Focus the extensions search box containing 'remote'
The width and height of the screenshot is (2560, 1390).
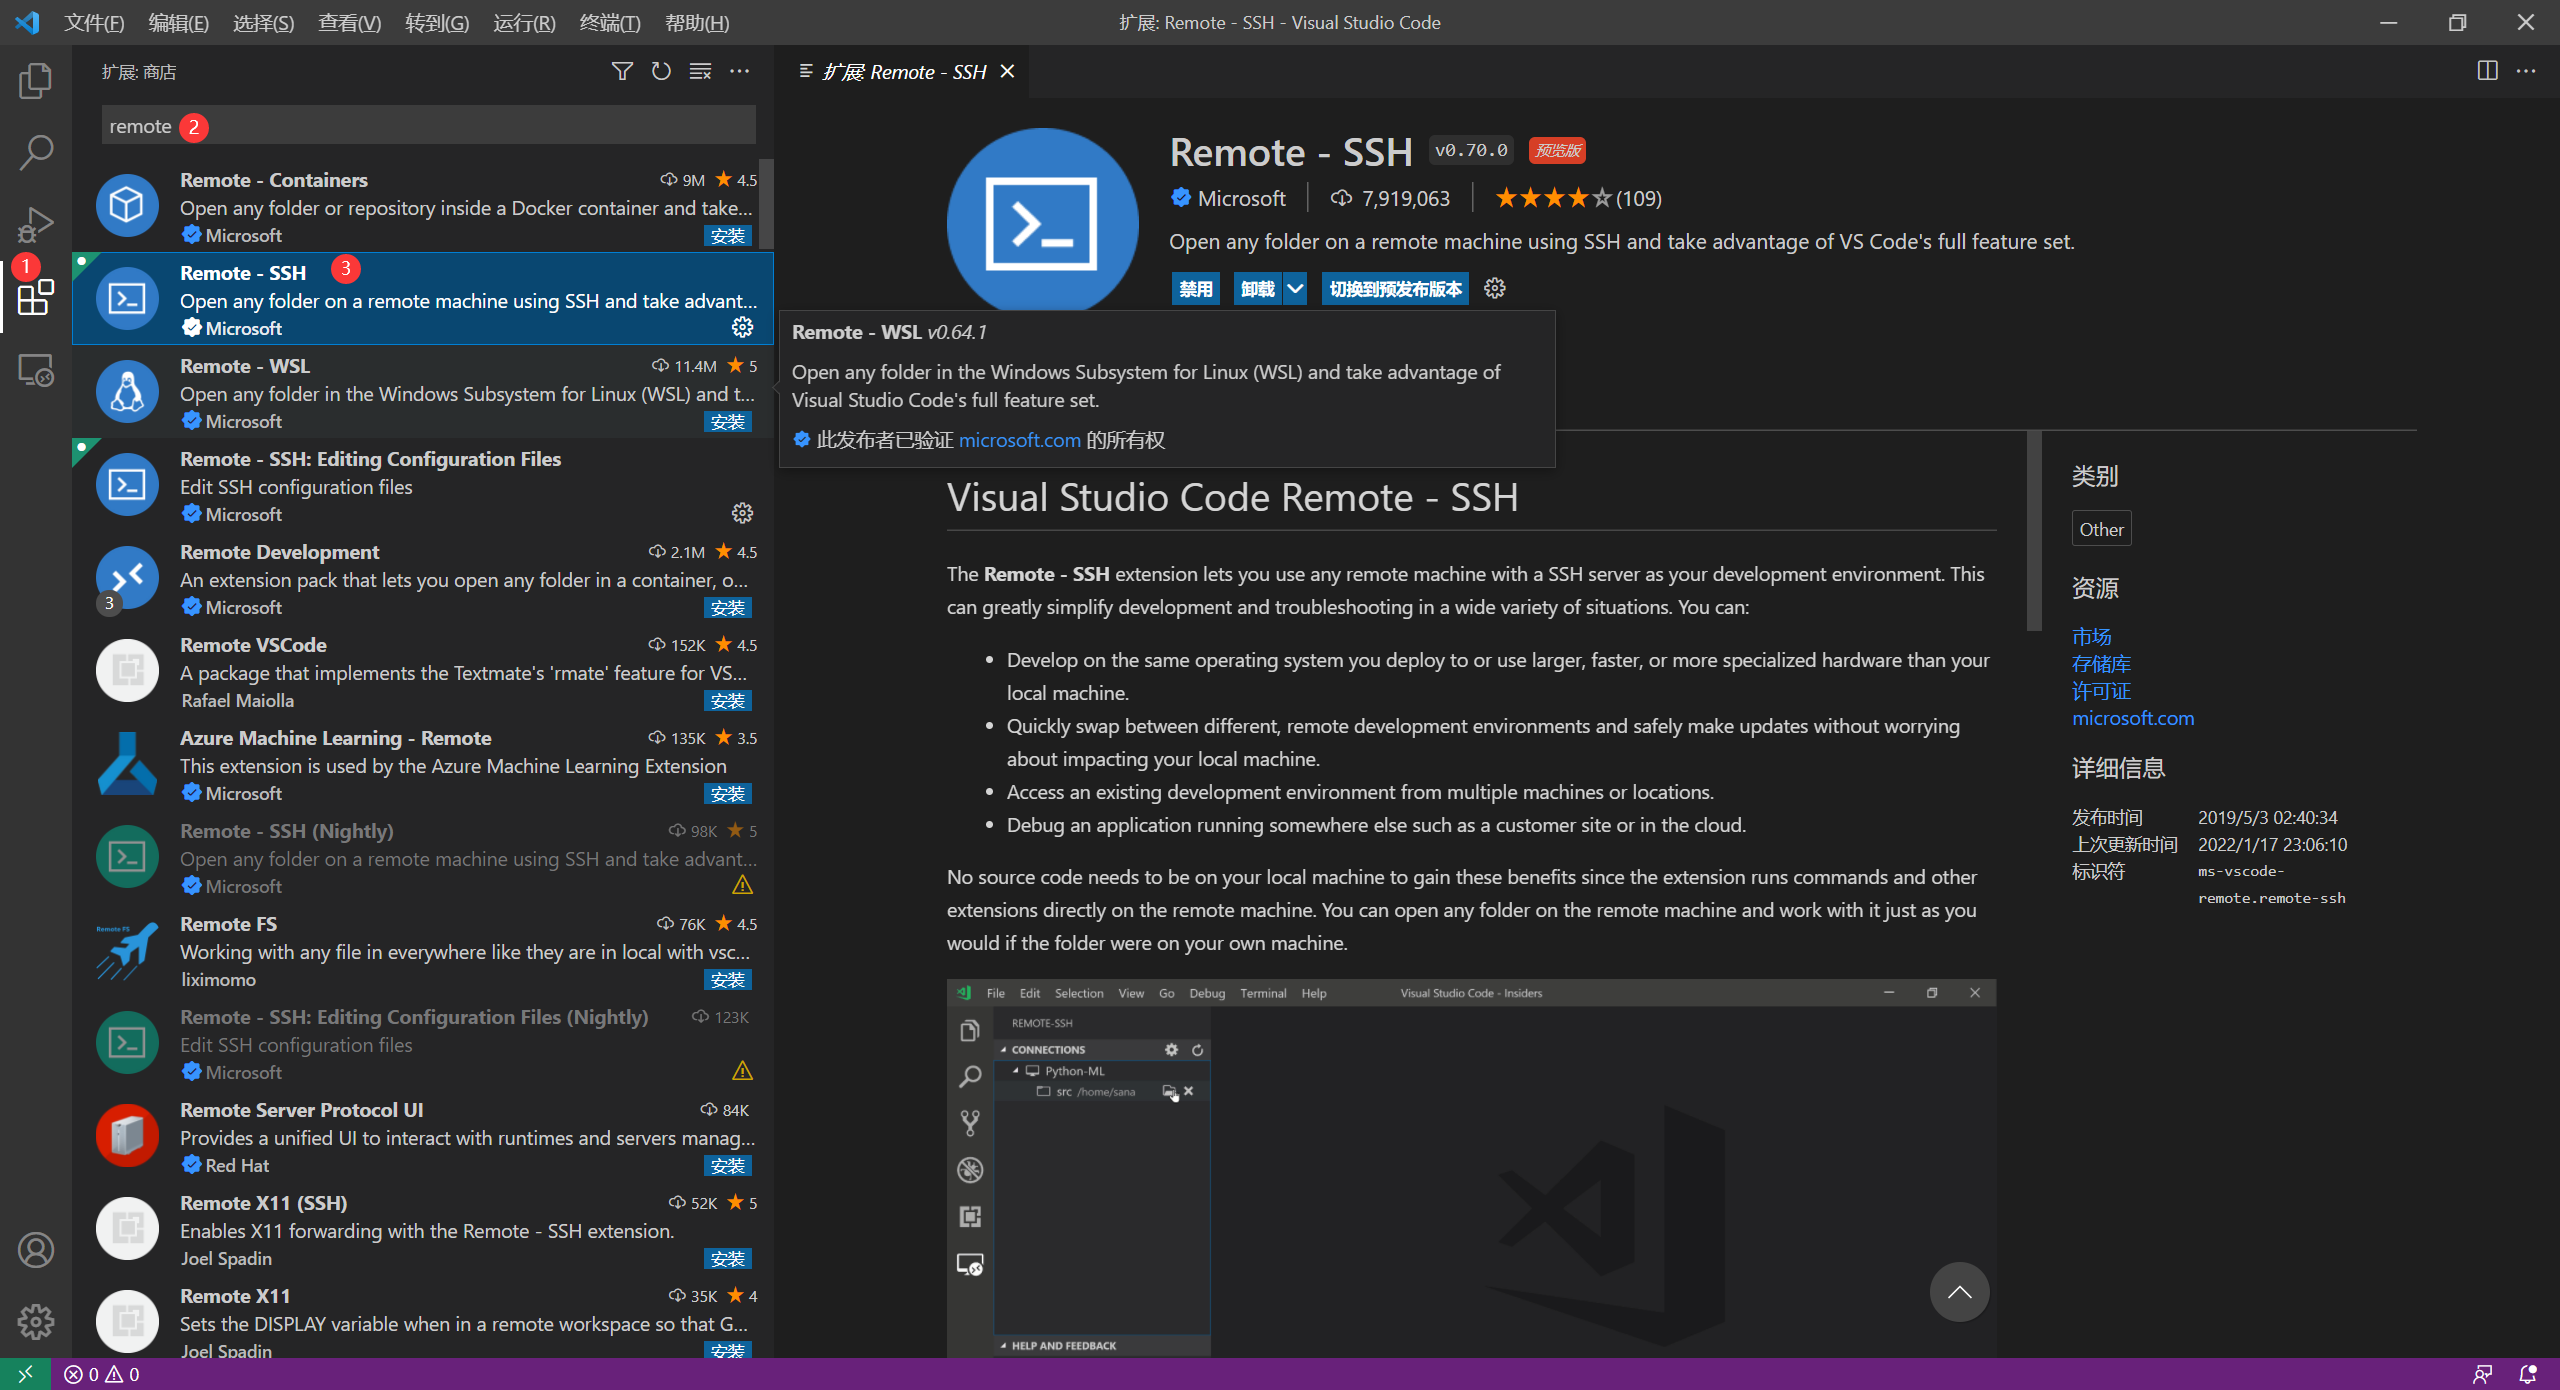coord(428,126)
